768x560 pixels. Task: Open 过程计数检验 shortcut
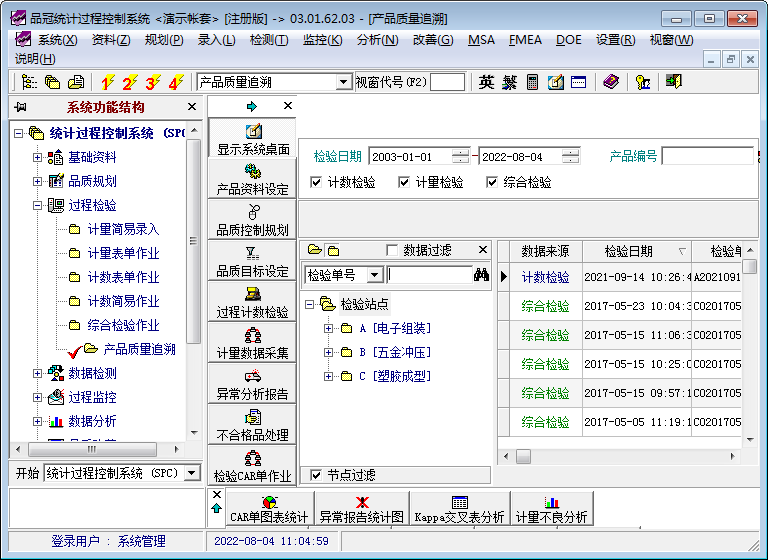pyautogui.click(x=253, y=301)
